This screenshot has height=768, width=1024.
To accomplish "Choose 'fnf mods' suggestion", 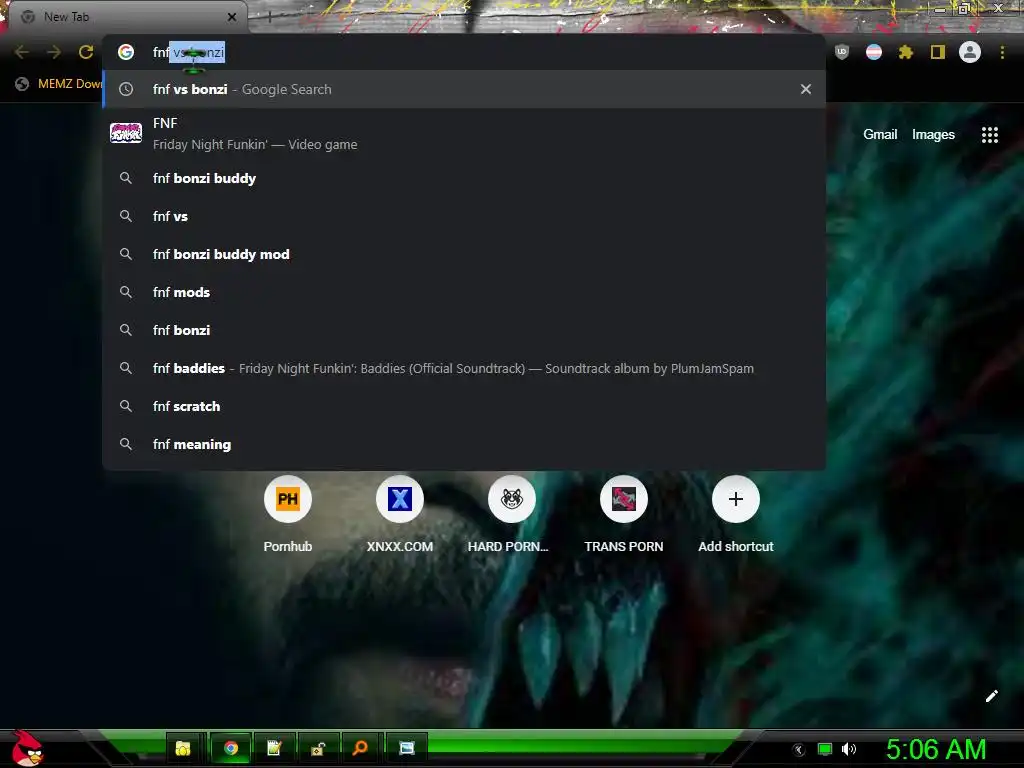I will (x=464, y=292).
